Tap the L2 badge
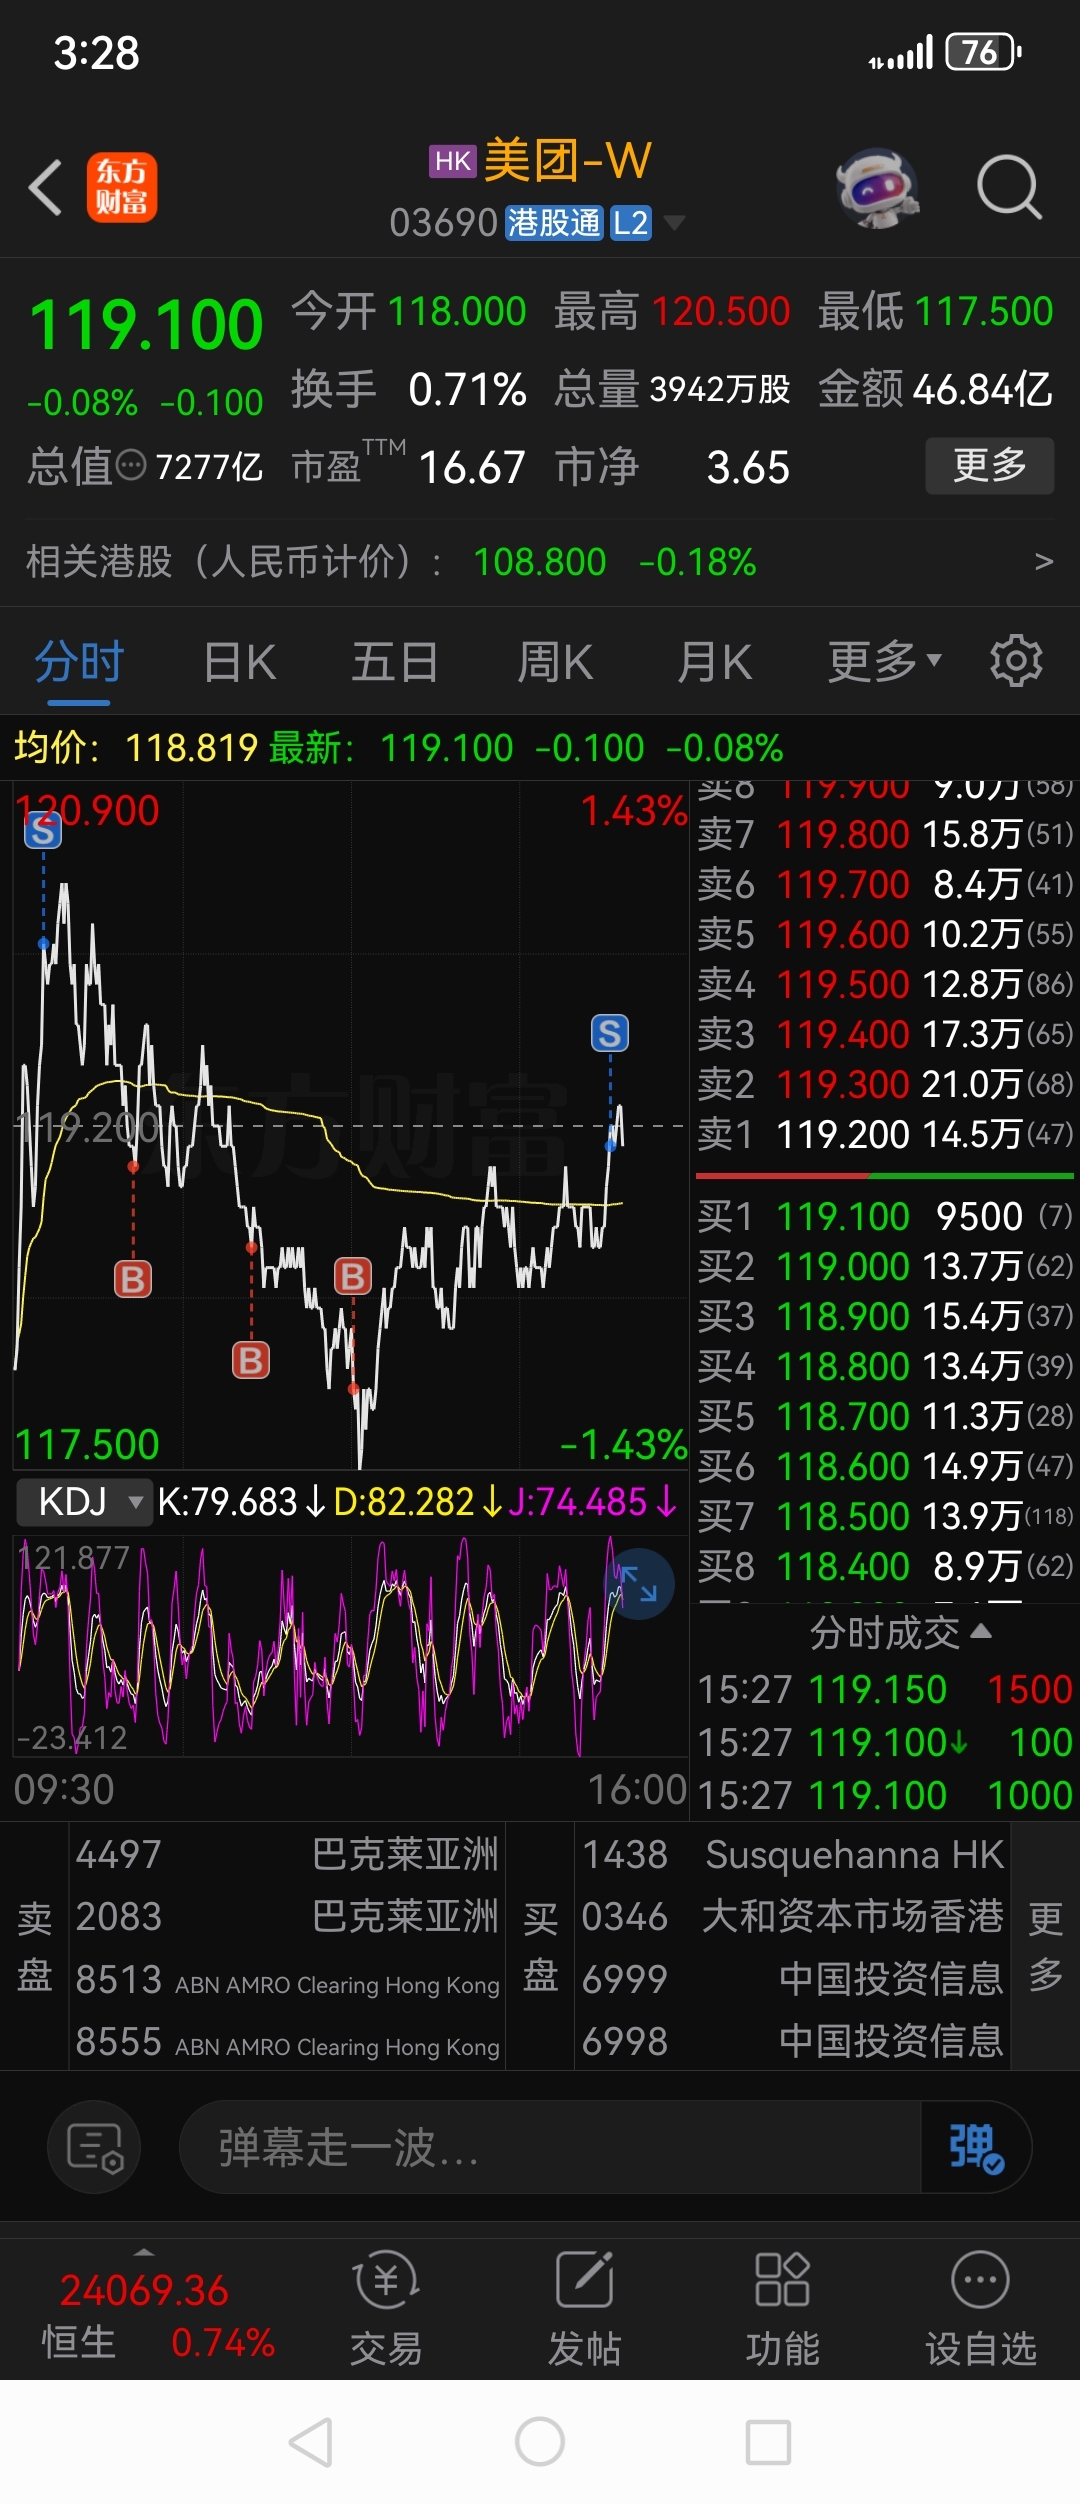This screenshot has width=1080, height=2504. [630, 222]
